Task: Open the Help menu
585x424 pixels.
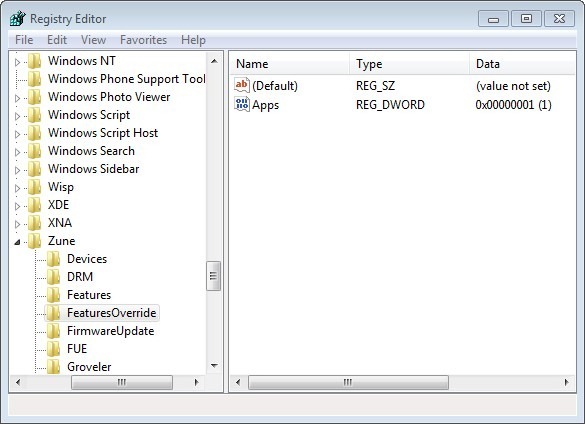Action: pyautogui.click(x=193, y=40)
